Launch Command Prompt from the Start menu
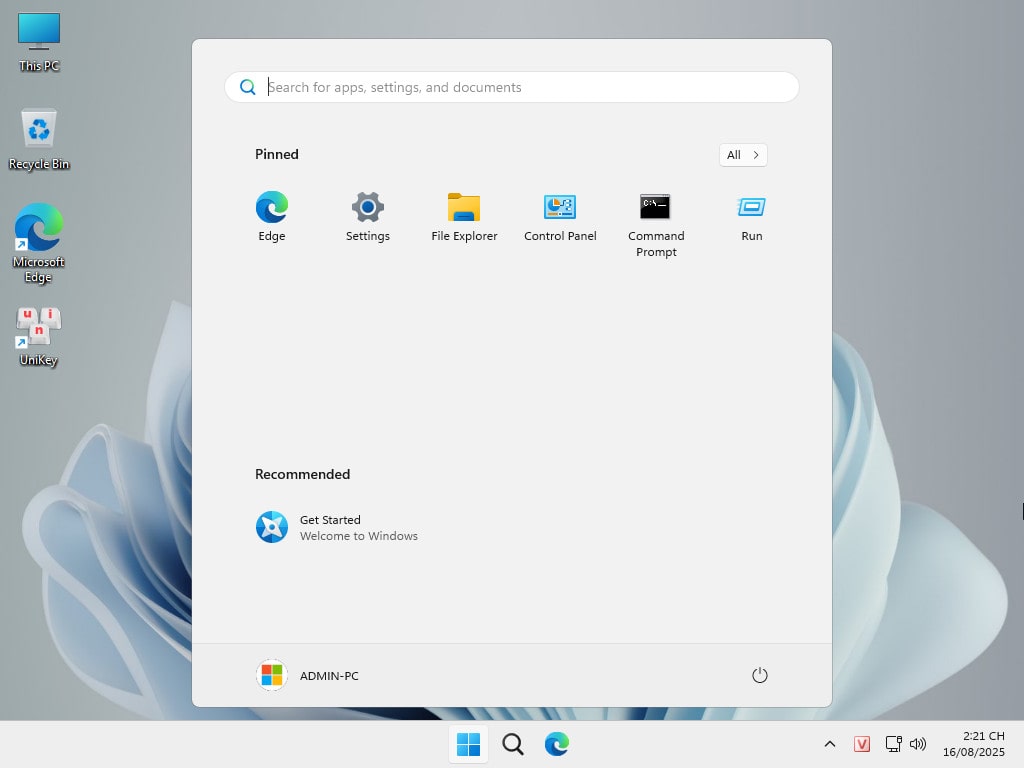The image size is (1024, 768). (656, 225)
